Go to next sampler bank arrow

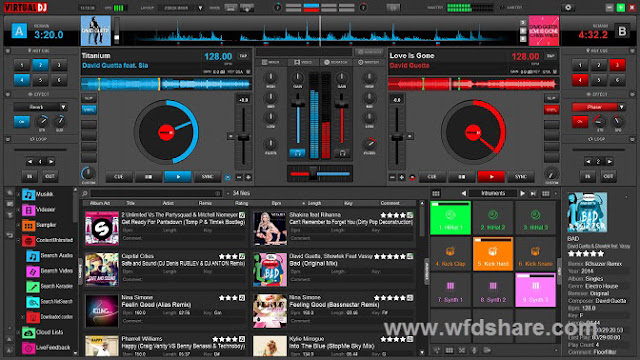tap(522, 193)
